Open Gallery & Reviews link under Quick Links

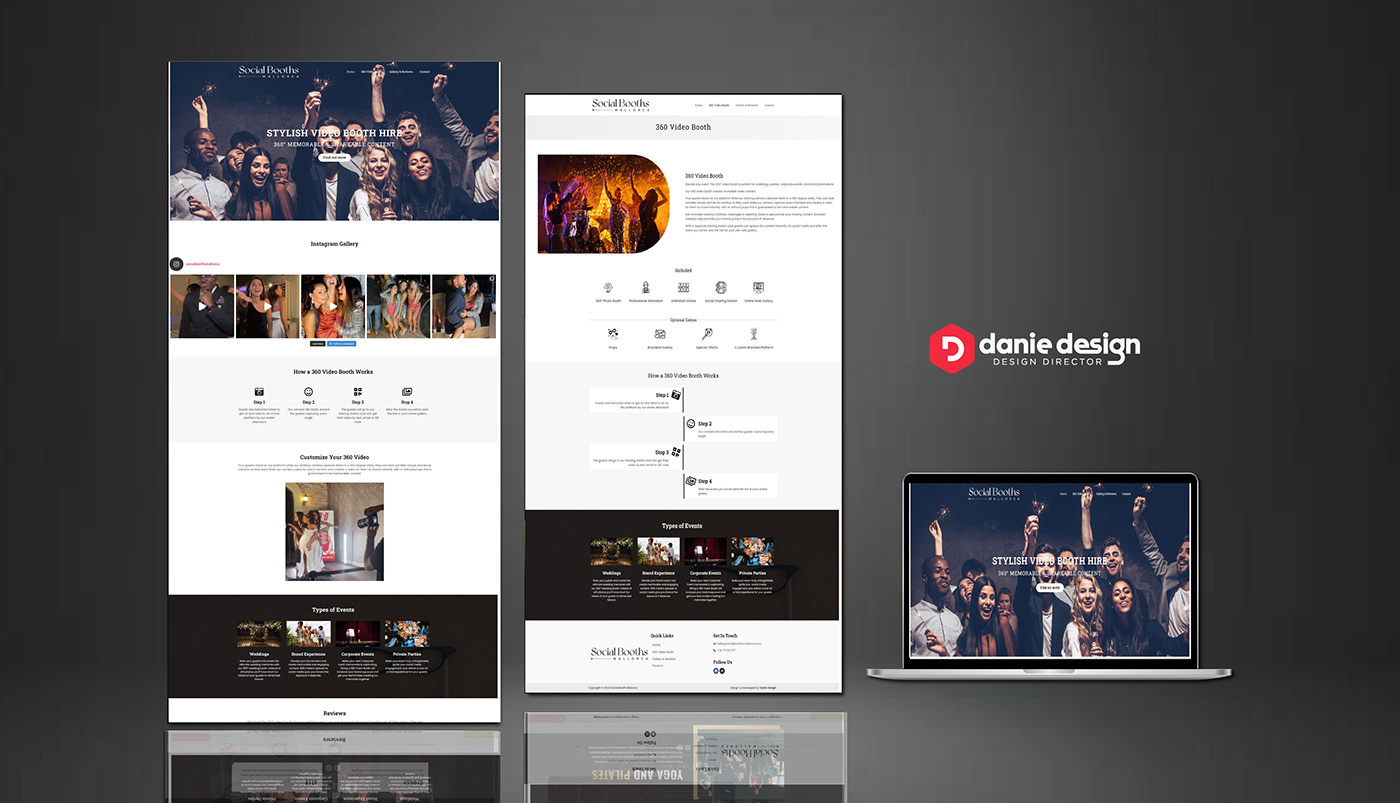pyautogui.click(x=664, y=659)
